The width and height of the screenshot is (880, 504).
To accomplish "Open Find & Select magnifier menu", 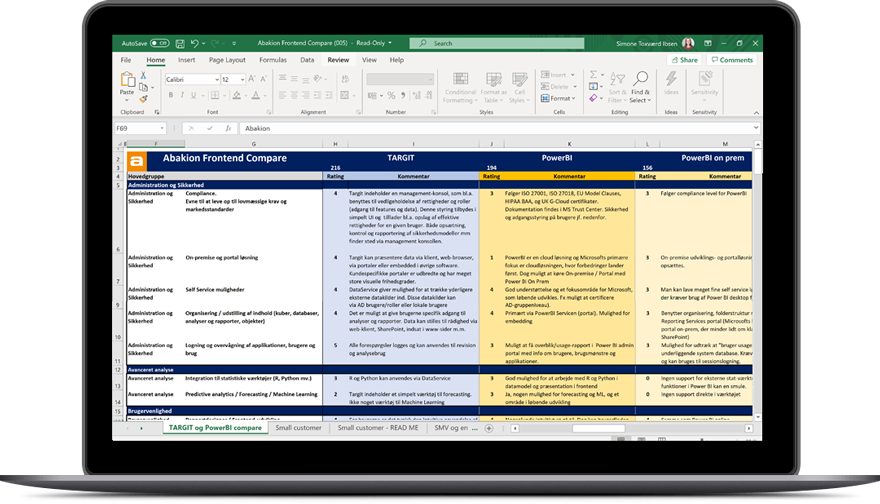I will (x=640, y=88).
